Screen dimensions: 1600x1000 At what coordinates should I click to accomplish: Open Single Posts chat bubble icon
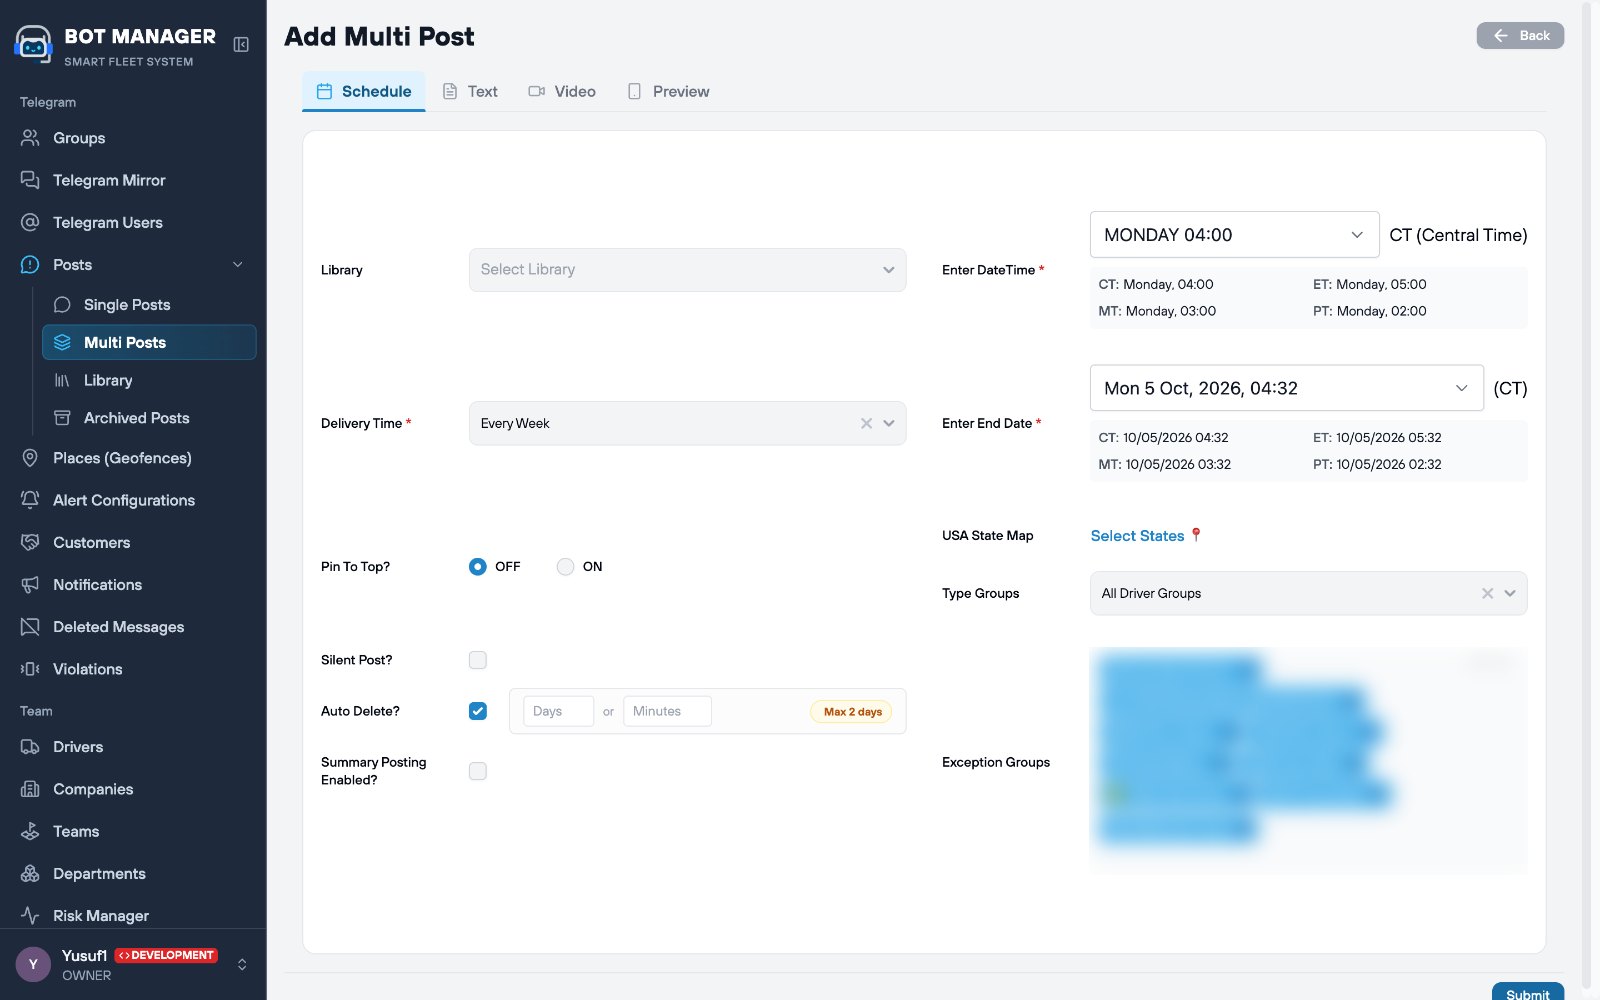click(x=62, y=304)
